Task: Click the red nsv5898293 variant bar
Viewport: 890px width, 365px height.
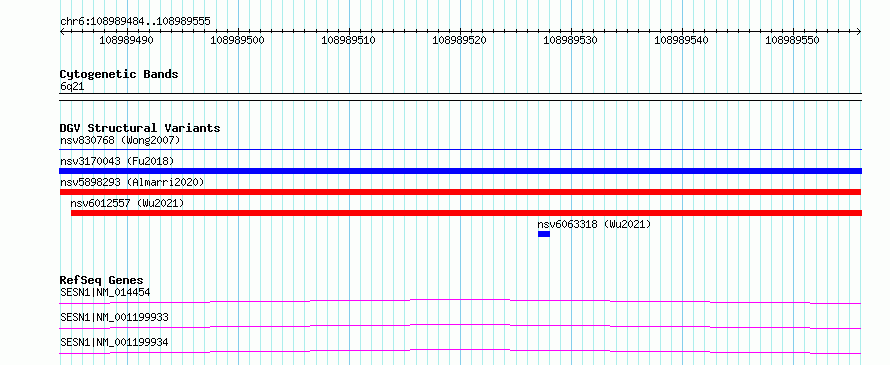Action: coord(460,192)
